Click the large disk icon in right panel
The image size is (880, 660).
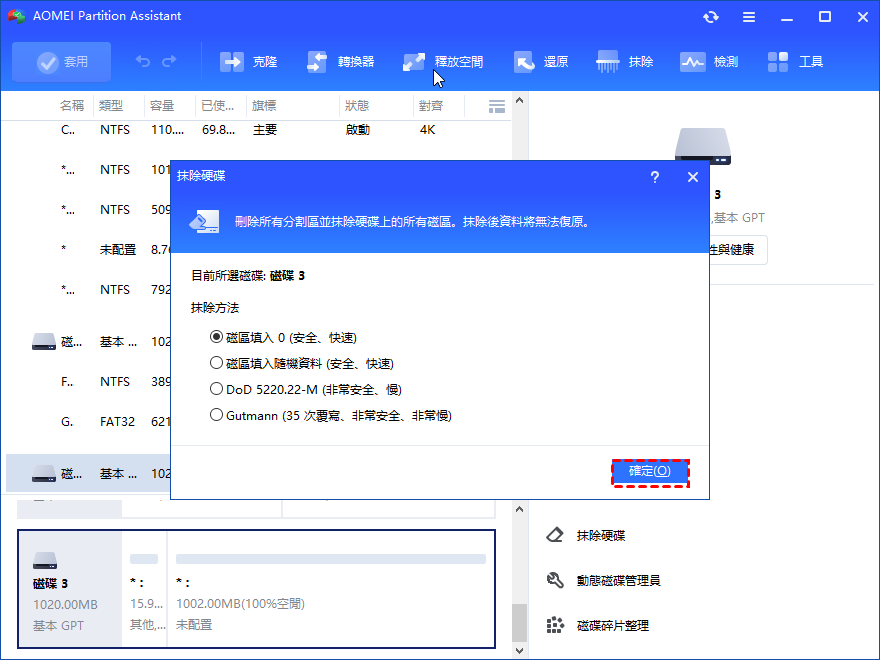[703, 146]
